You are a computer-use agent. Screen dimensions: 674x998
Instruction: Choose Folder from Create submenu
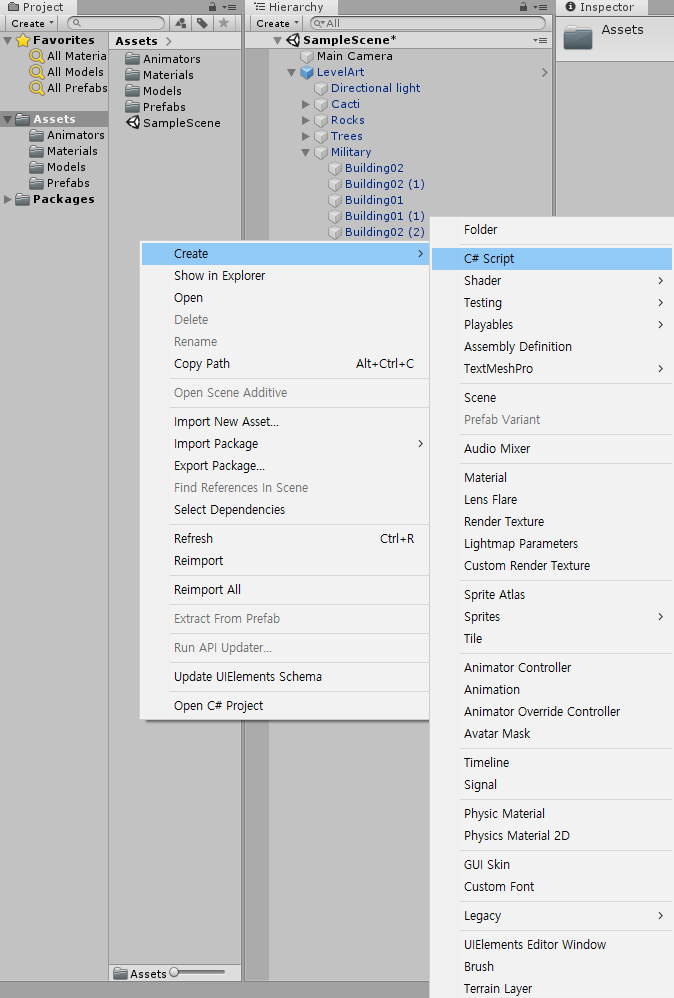tap(552, 230)
